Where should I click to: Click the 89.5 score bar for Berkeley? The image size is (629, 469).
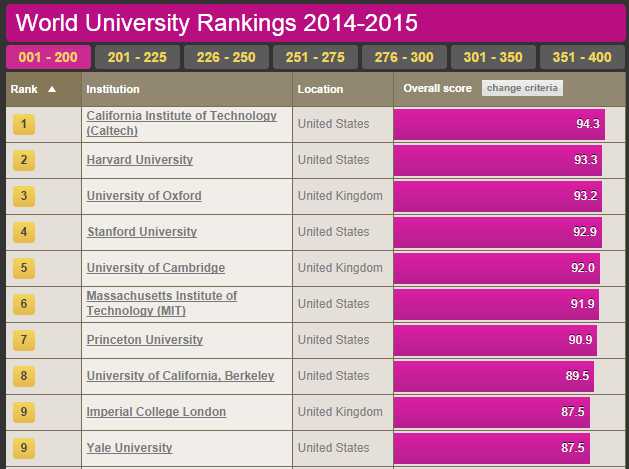(494, 376)
